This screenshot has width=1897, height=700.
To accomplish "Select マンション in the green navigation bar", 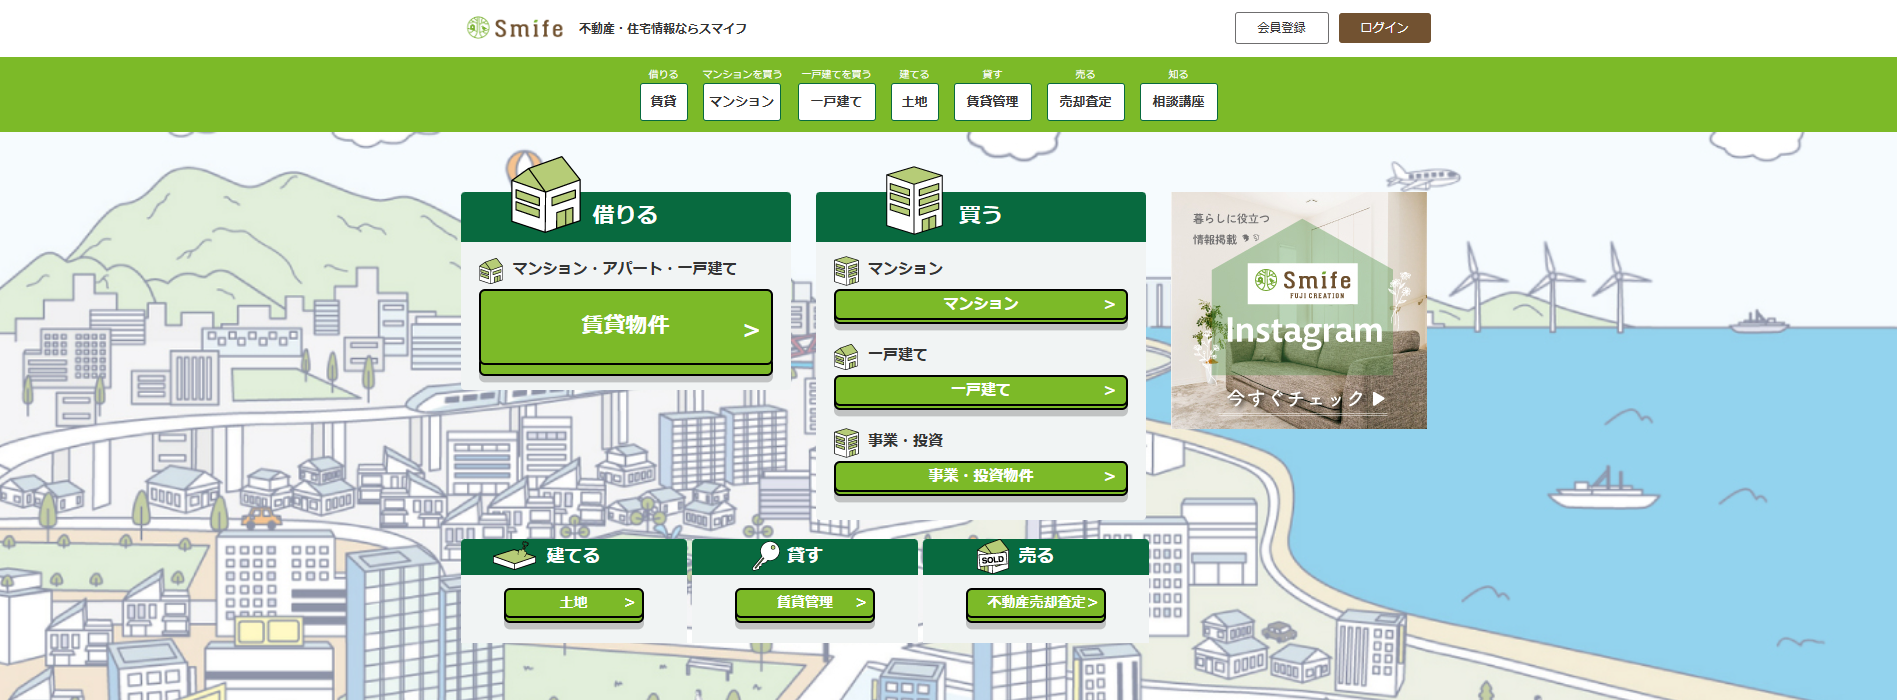I will 742,102.
